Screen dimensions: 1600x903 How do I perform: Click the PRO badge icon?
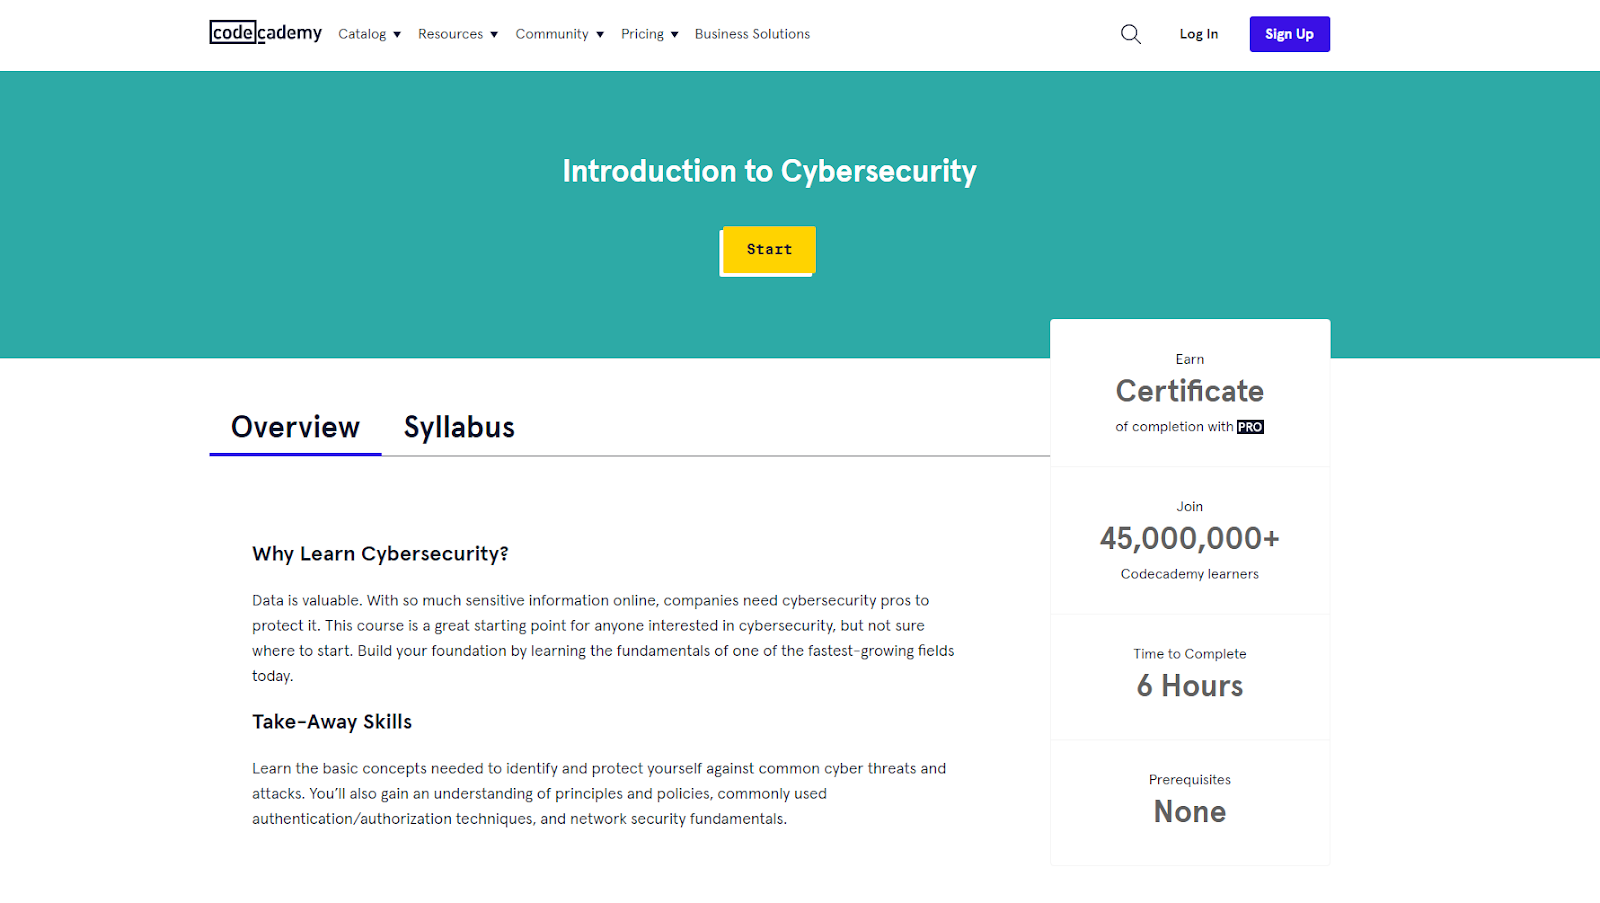tap(1250, 427)
